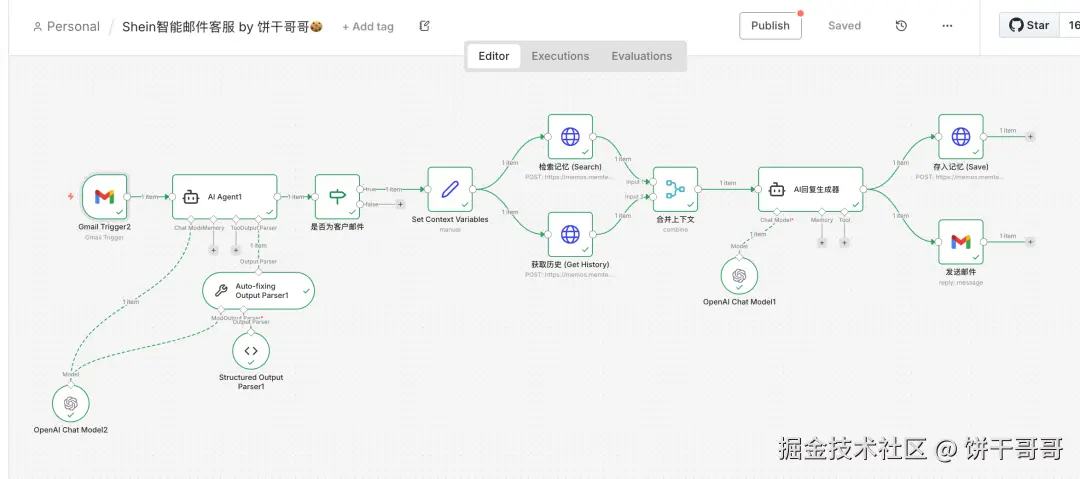Screen dimensions: 1080x479
Task: Click the Input 1 port of 合并上下文
Action: [x=652, y=182]
